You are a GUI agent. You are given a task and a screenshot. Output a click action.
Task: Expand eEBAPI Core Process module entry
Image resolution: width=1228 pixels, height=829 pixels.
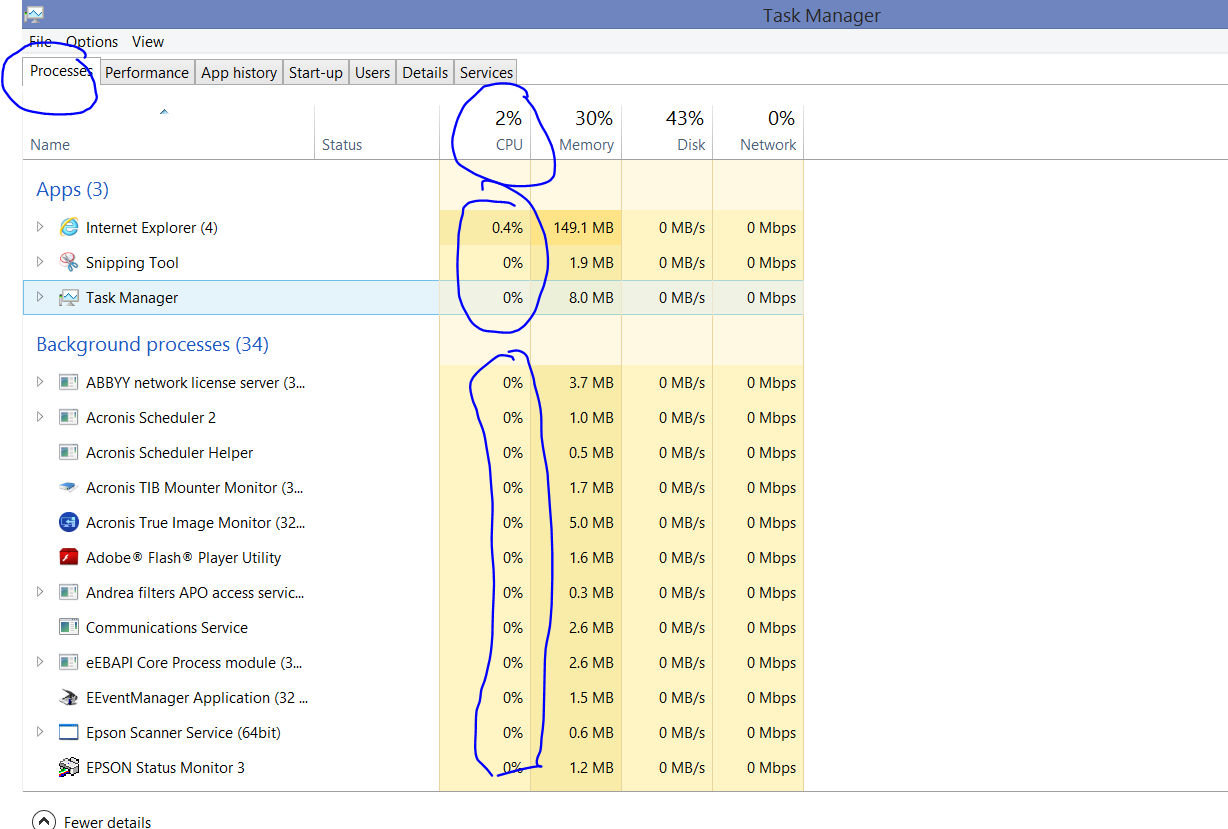pos(40,662)
